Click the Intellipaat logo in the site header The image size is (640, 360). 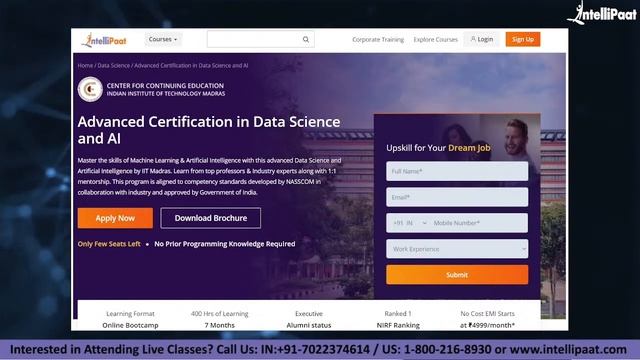[x=104, y=40]
